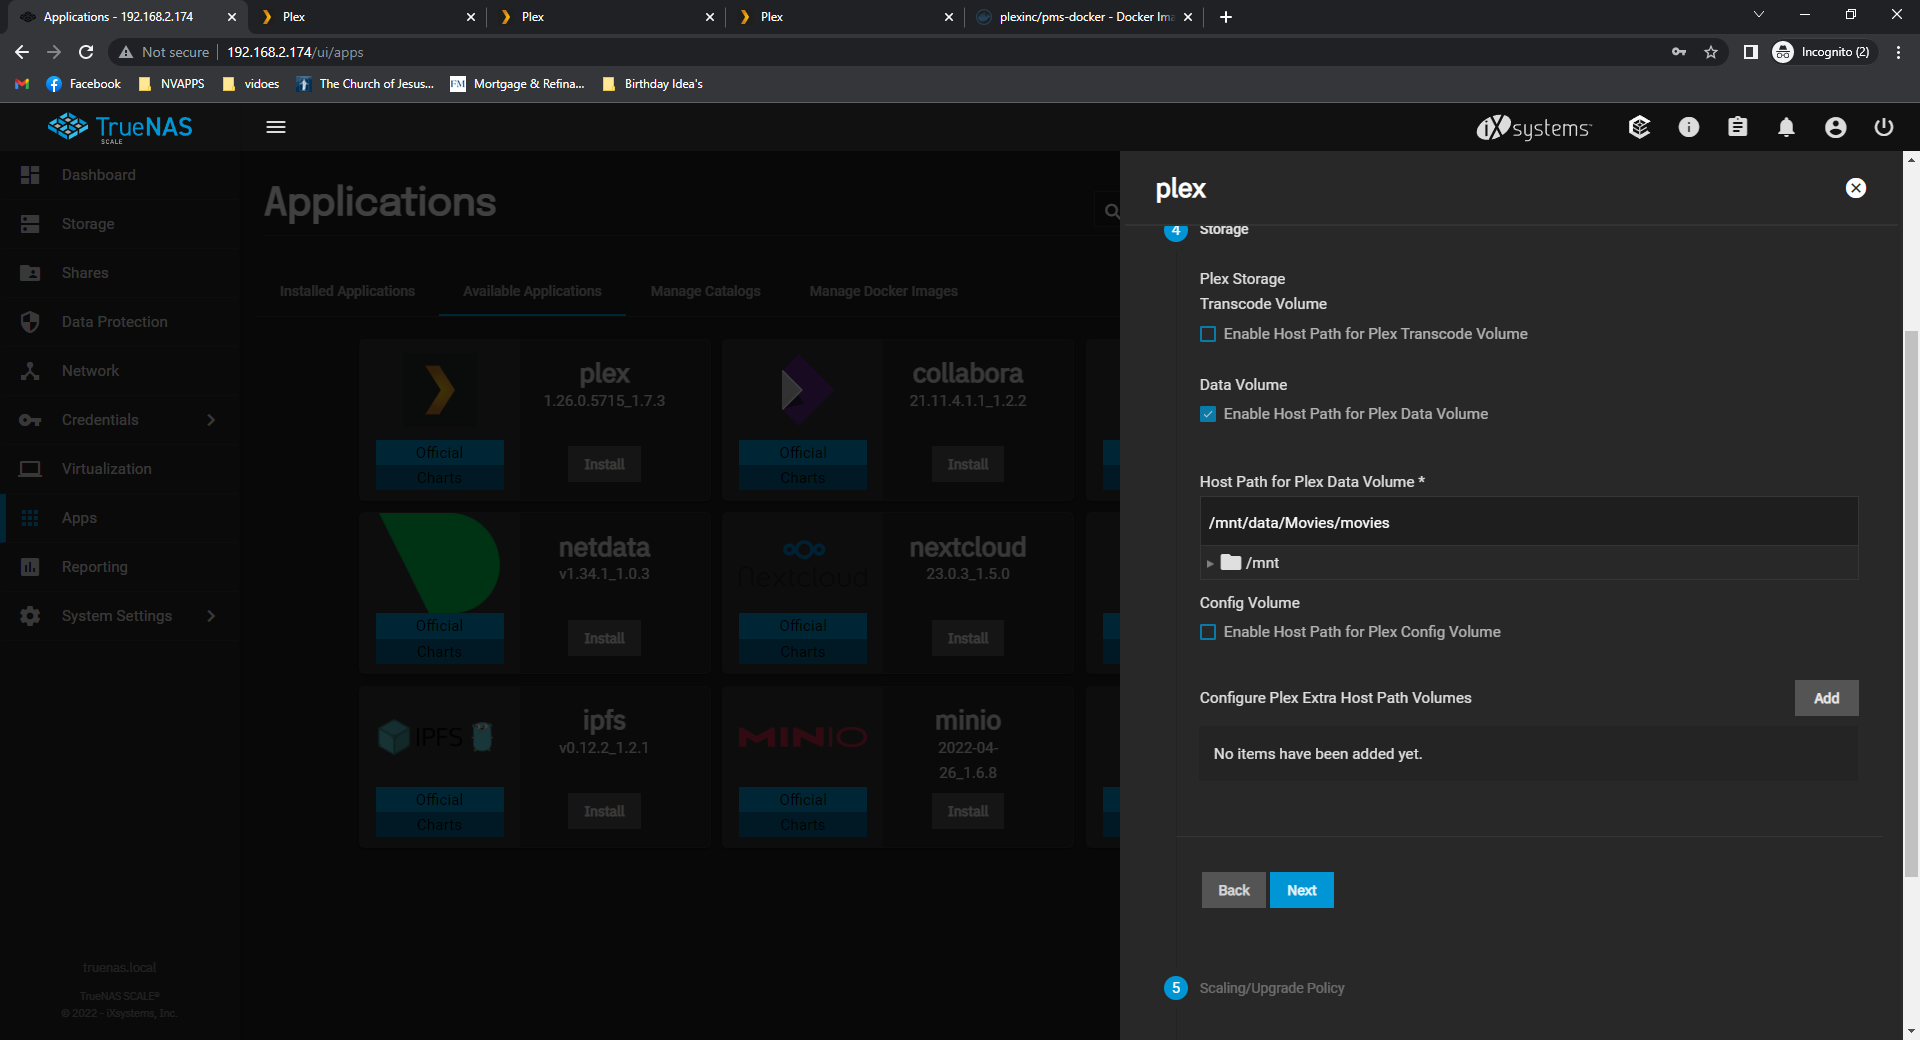Expand the System Settings submenu chevron
The image size is (1920, 1040).
(x=211, y=616)
